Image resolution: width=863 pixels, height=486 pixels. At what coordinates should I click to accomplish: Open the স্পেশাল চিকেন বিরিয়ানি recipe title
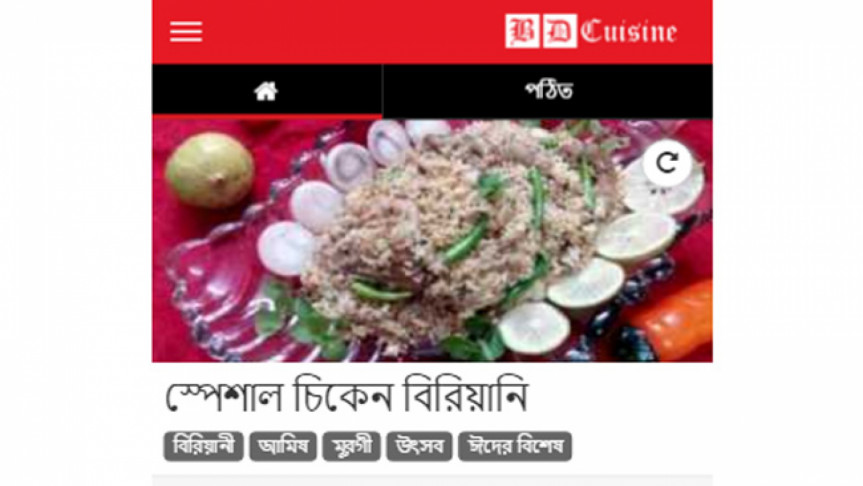(x=347, y=395)
